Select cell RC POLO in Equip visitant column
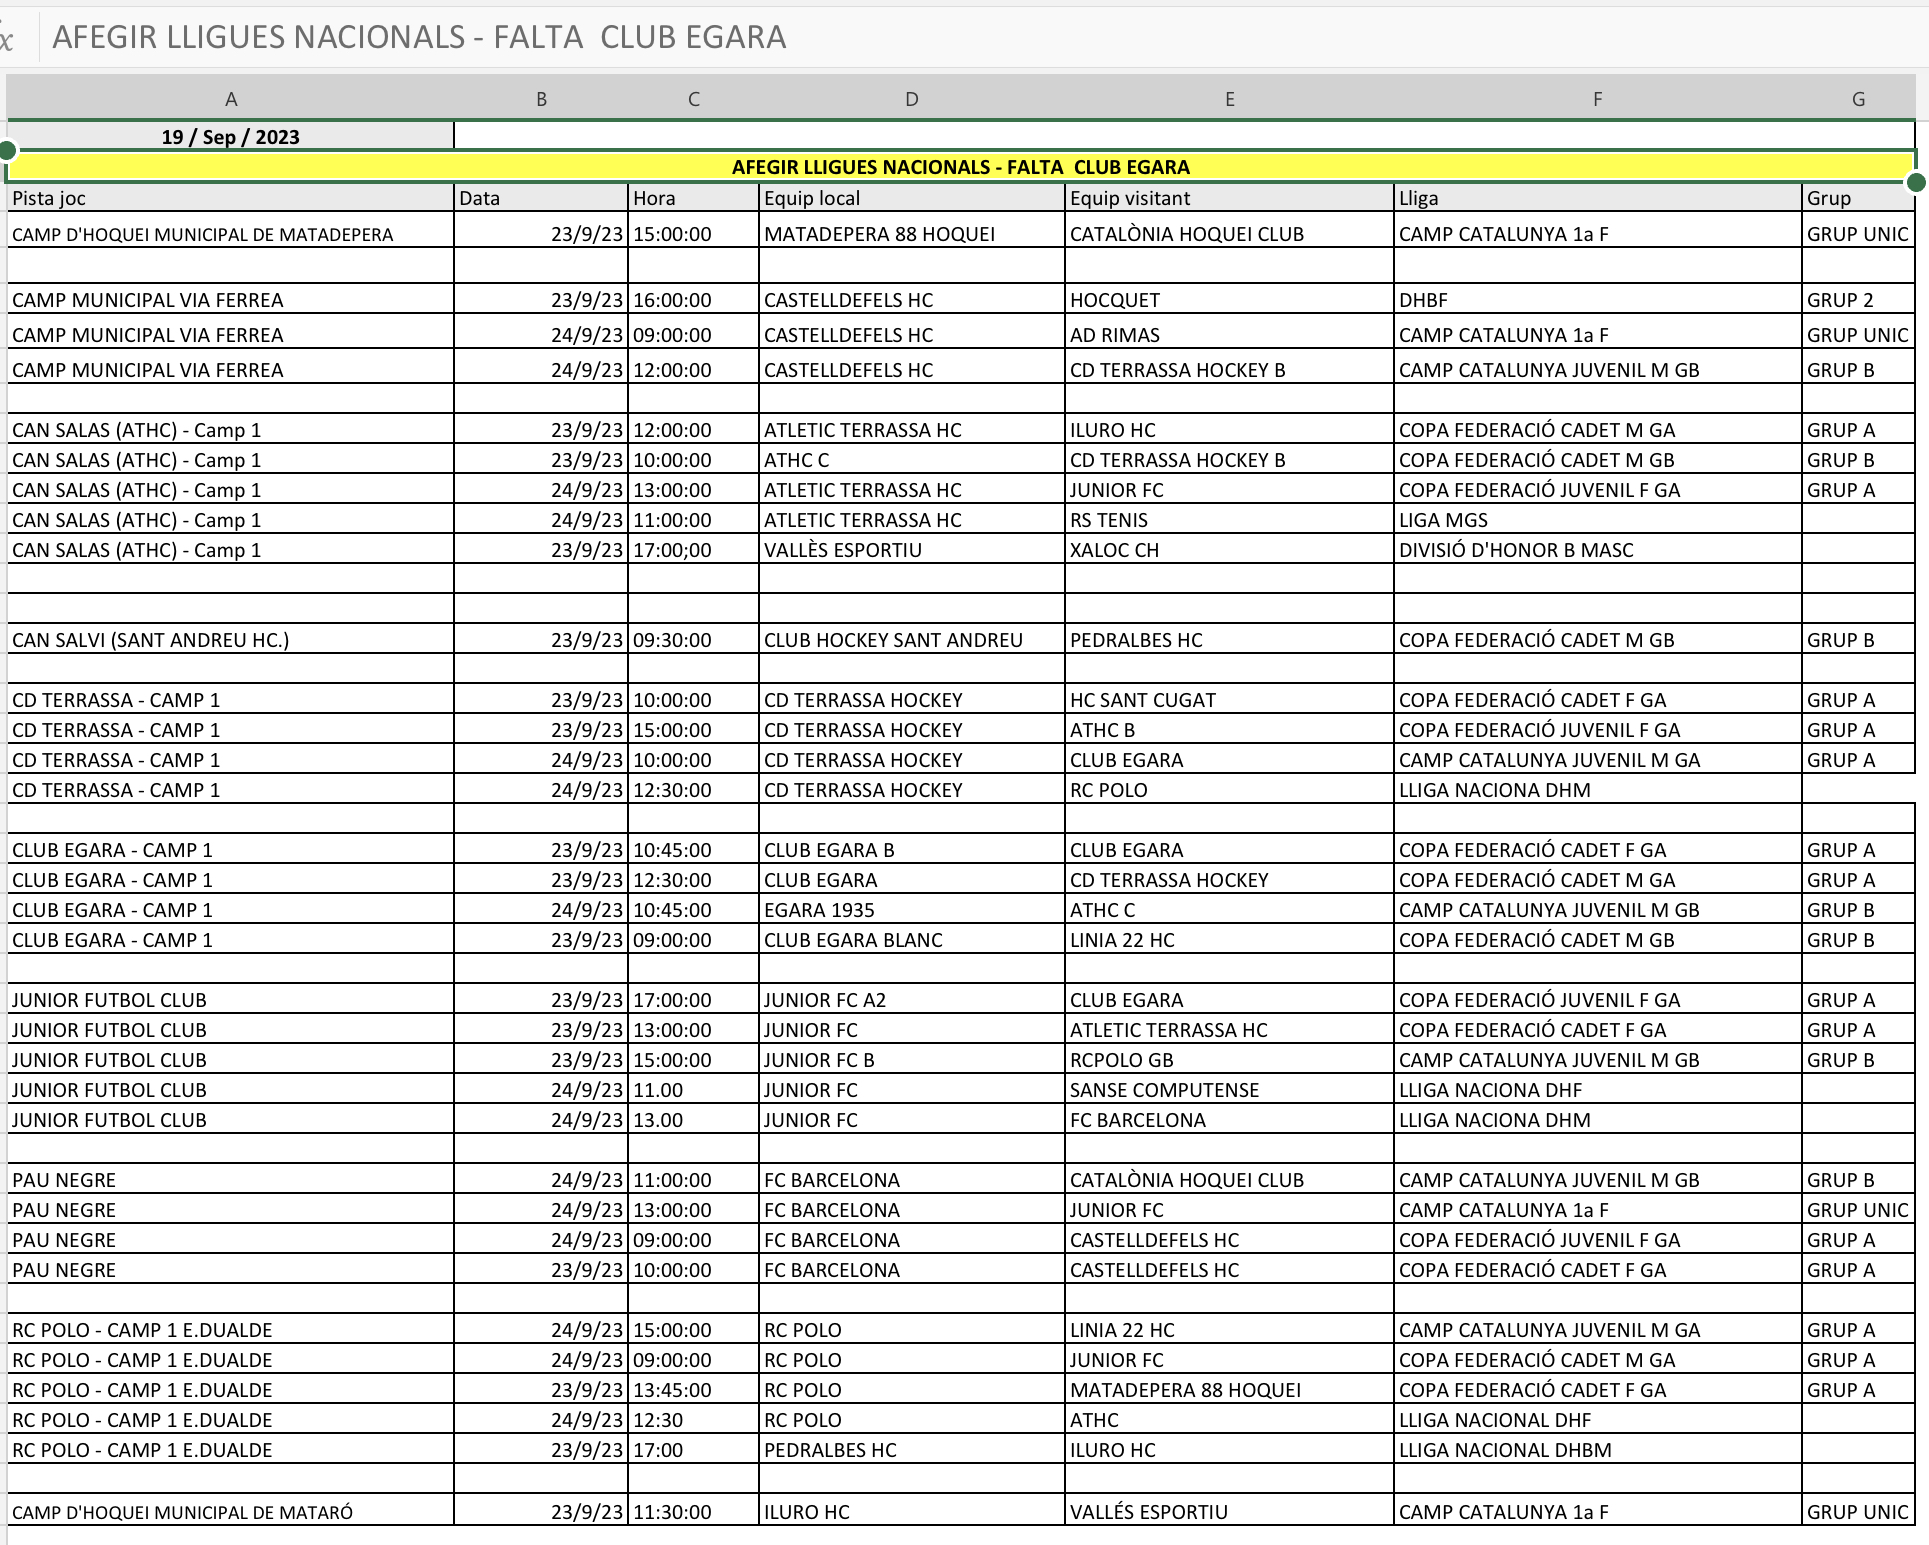The height and width of the screenshot is (1545, 1929). point(1230,790)
